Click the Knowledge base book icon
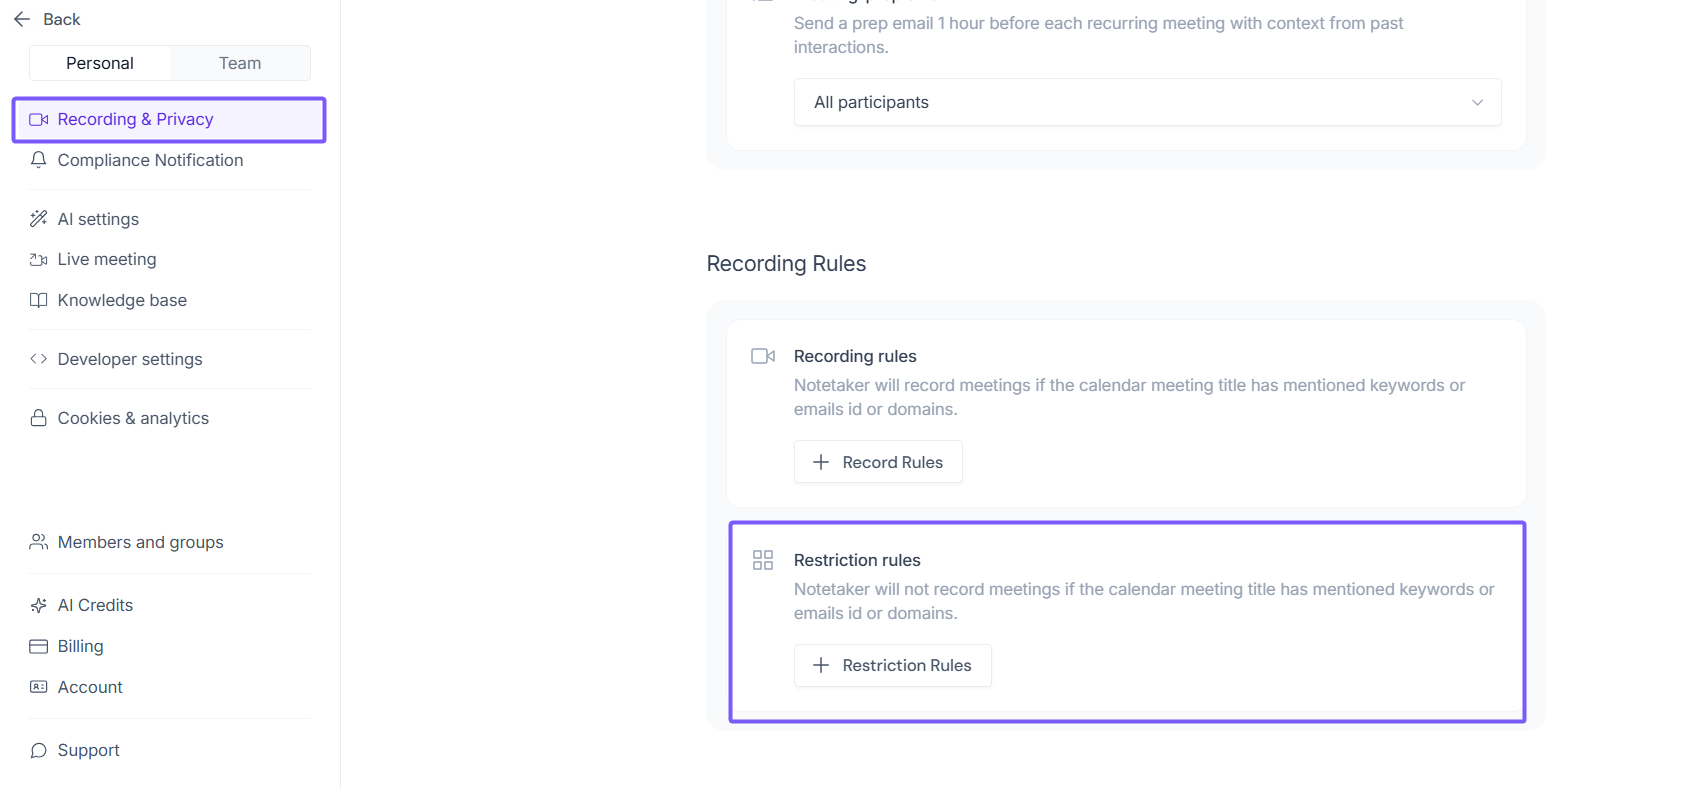 (39, 300)
